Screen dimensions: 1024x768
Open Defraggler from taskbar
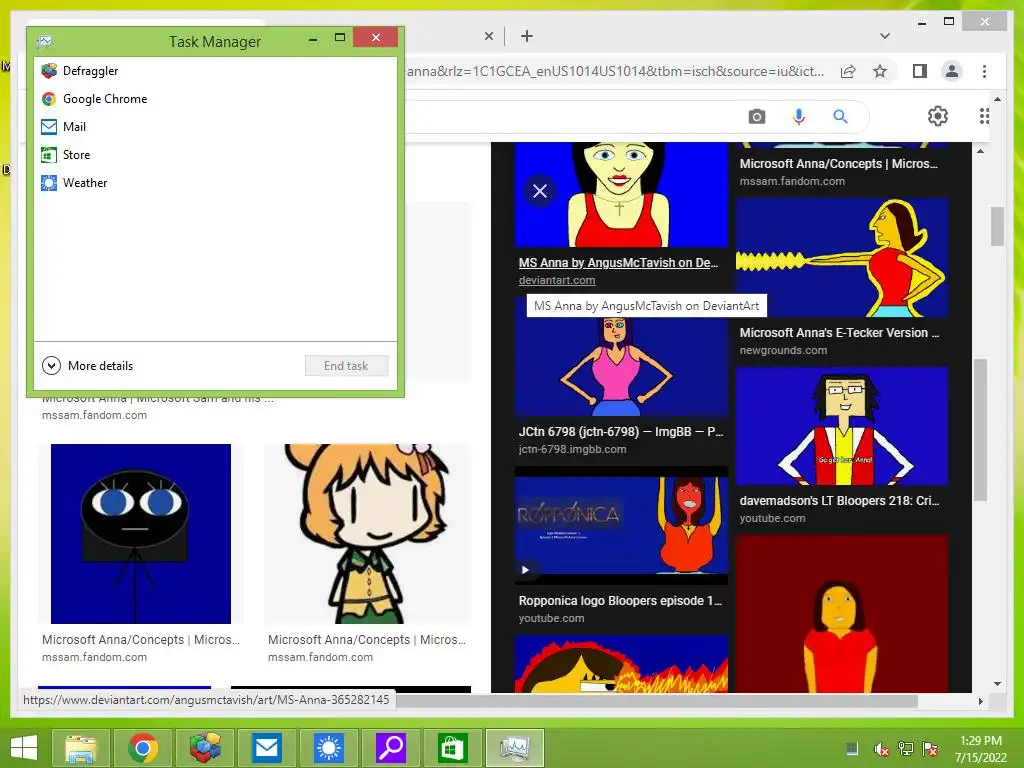click(x=205, y=748)
